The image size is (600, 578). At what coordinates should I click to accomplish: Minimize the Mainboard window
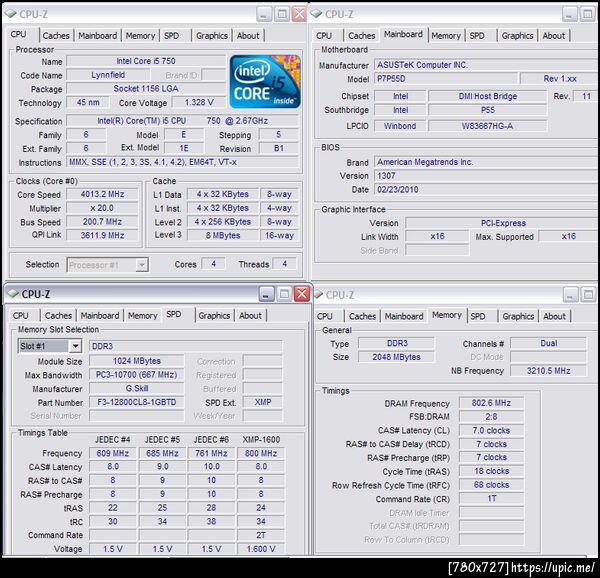tap(569, 15)
